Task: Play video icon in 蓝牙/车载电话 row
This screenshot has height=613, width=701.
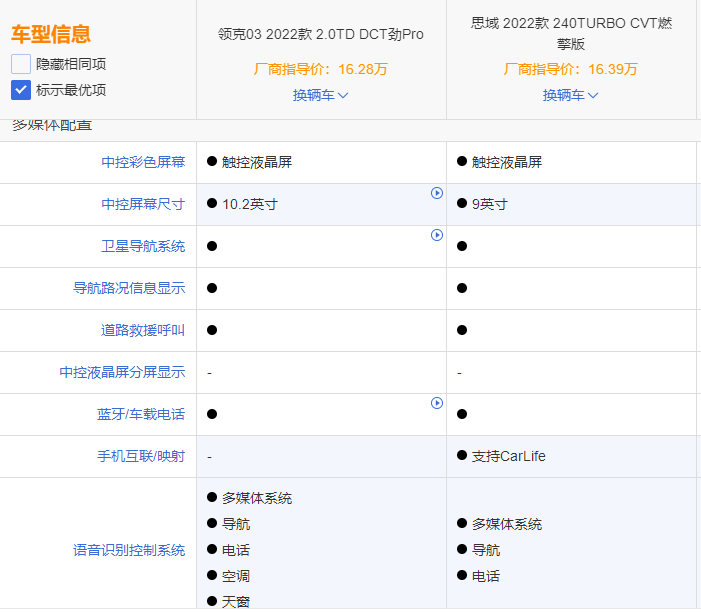Action: [437, 403]
